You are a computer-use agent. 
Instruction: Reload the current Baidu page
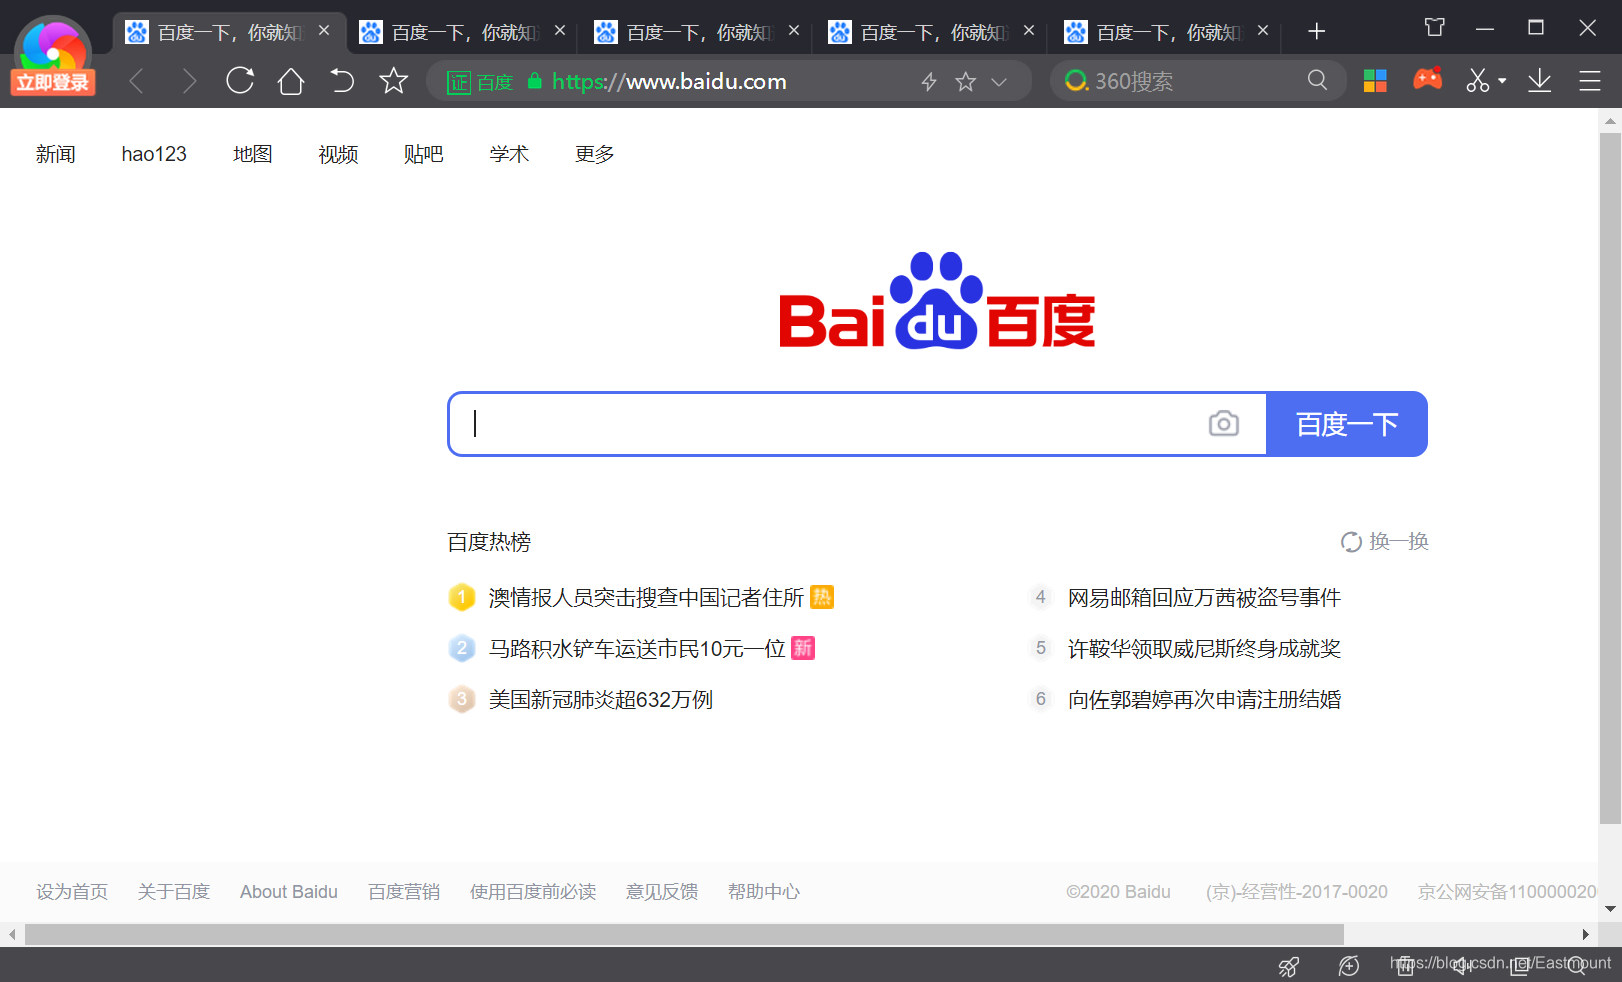tap(240, 81)
